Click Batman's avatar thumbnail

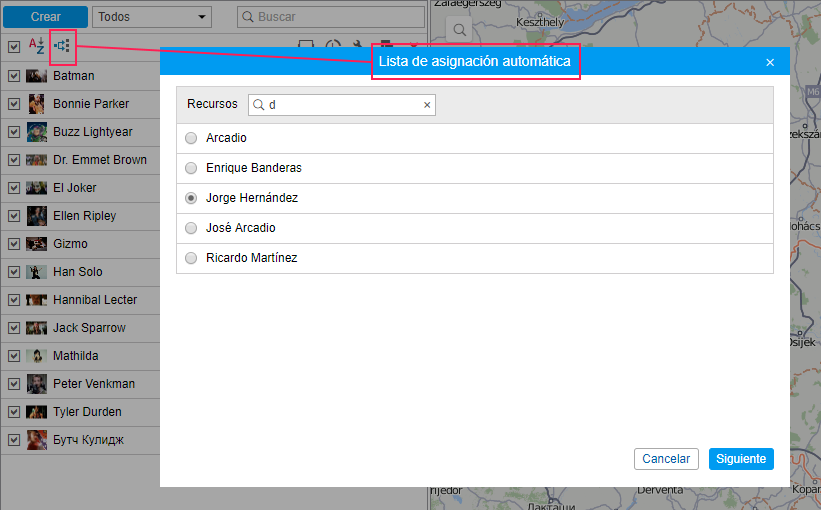36,76
